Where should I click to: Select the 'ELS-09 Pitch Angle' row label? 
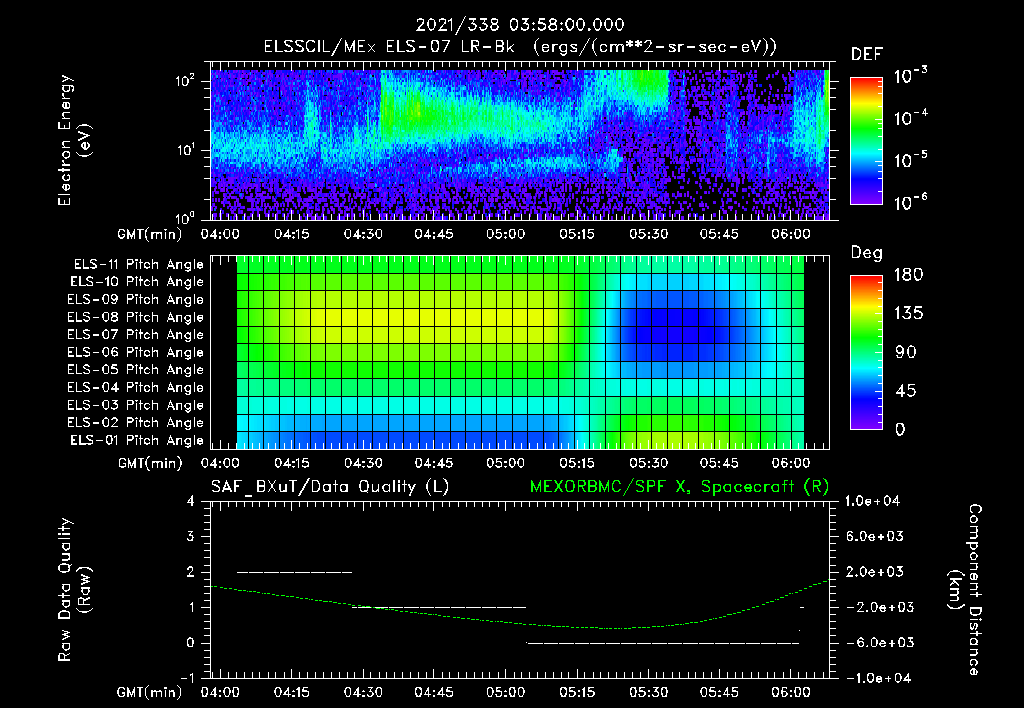click(136, 300)
